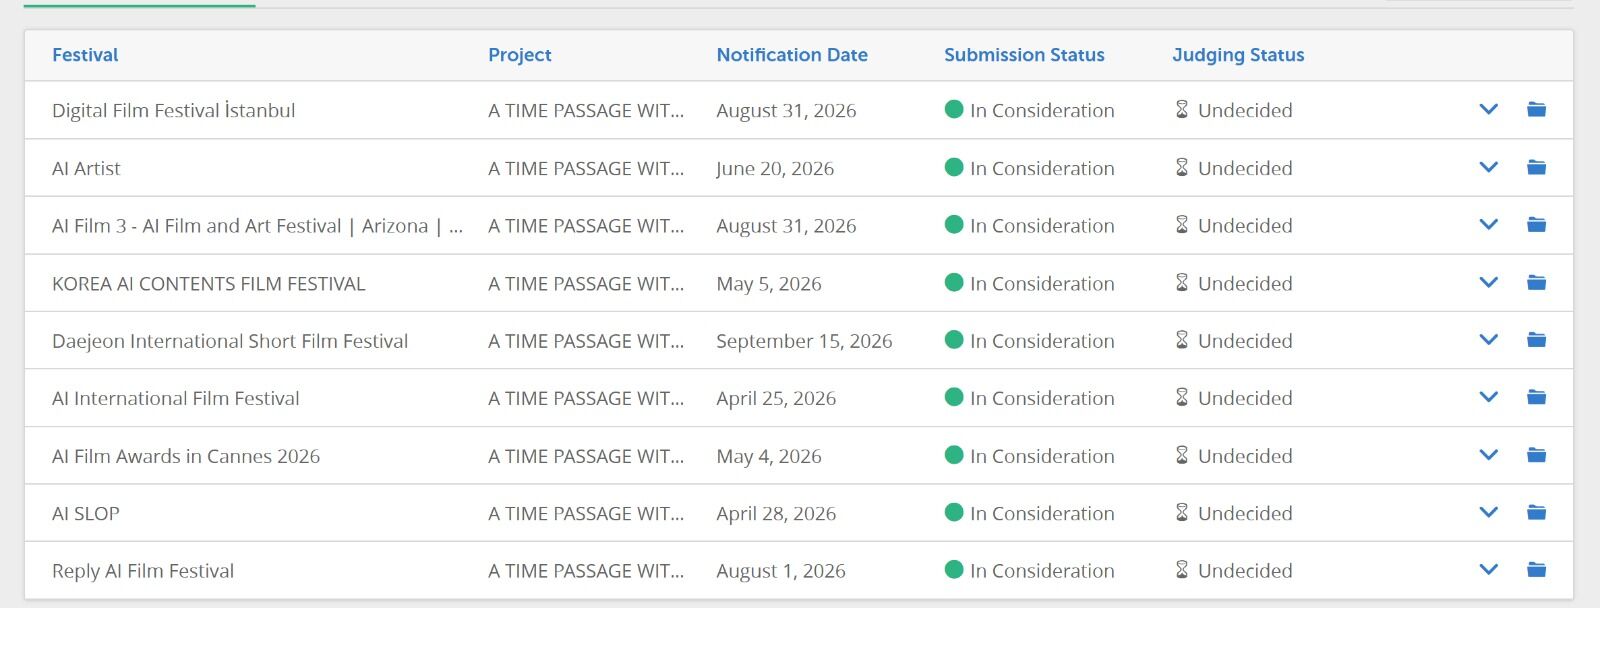Open AI Film Awards in Cannes 2026 festival

click(x=186, y=456)
